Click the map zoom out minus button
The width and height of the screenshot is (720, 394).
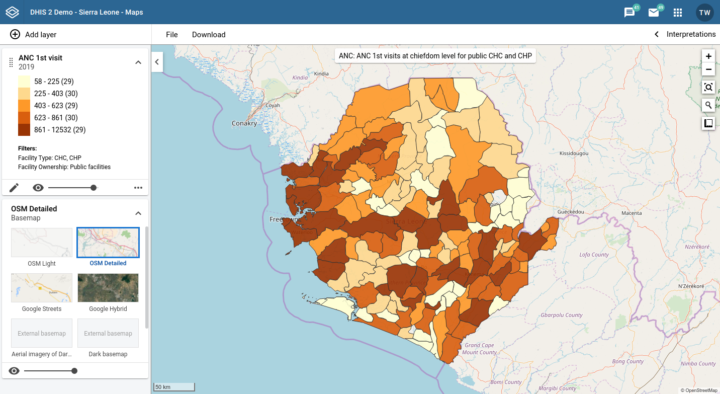tap(709, 69)
